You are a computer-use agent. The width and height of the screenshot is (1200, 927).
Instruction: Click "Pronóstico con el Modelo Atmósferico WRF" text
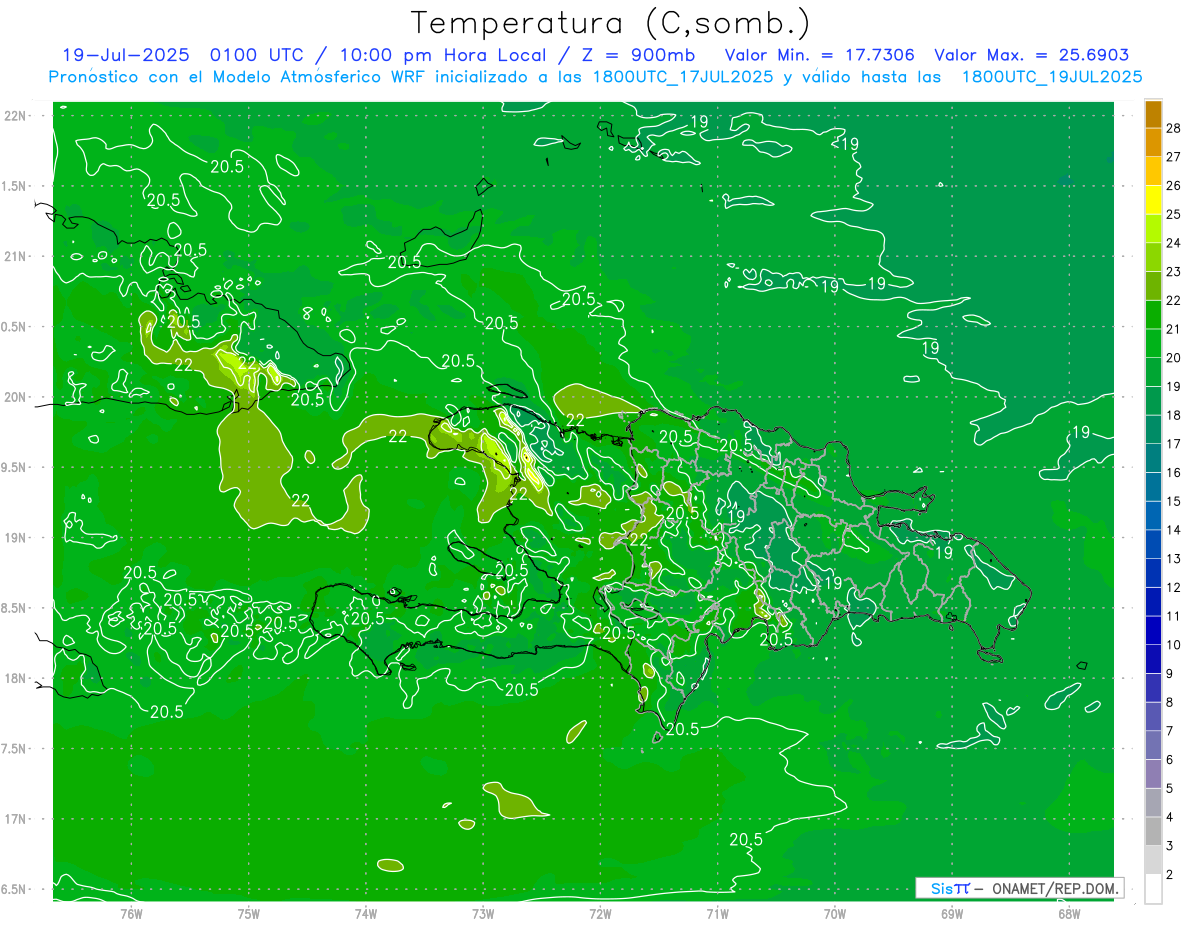[x=236, y=77]
